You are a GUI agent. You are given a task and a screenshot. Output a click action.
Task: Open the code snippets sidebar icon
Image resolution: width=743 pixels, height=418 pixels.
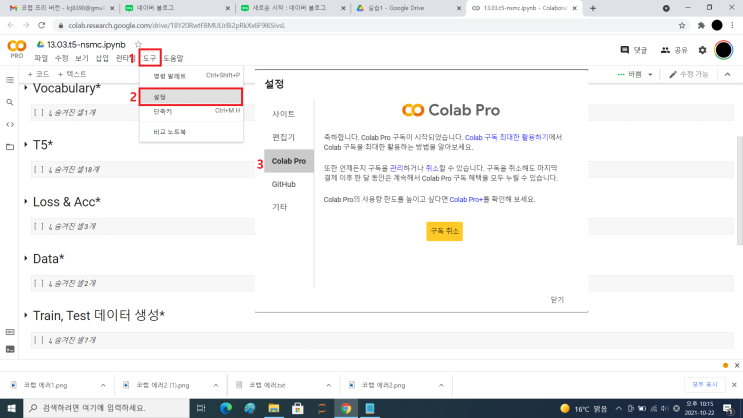[x=10, y=125]
